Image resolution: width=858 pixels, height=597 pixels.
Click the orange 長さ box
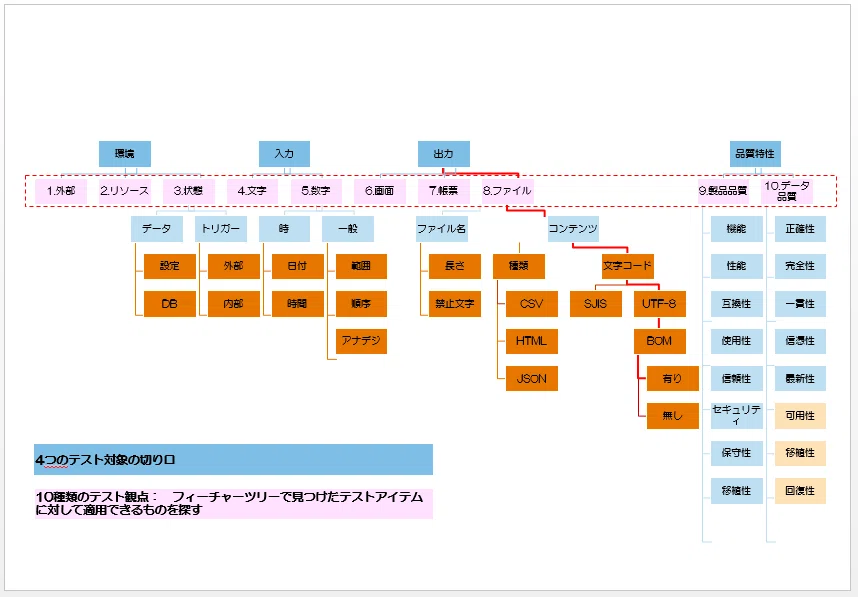point(455,266)
